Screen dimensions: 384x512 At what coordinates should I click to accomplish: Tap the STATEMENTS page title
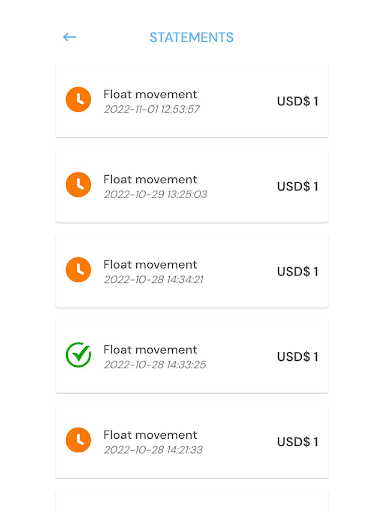[x=192, y=37]
